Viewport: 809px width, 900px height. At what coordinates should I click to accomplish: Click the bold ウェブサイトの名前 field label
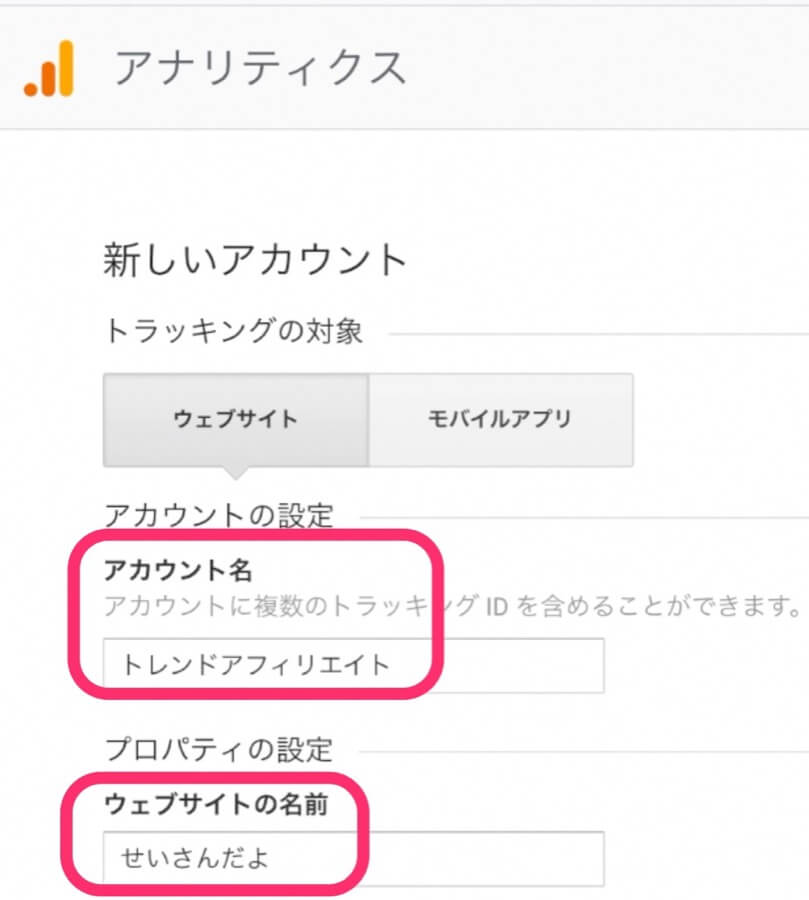tap(216, 802)
